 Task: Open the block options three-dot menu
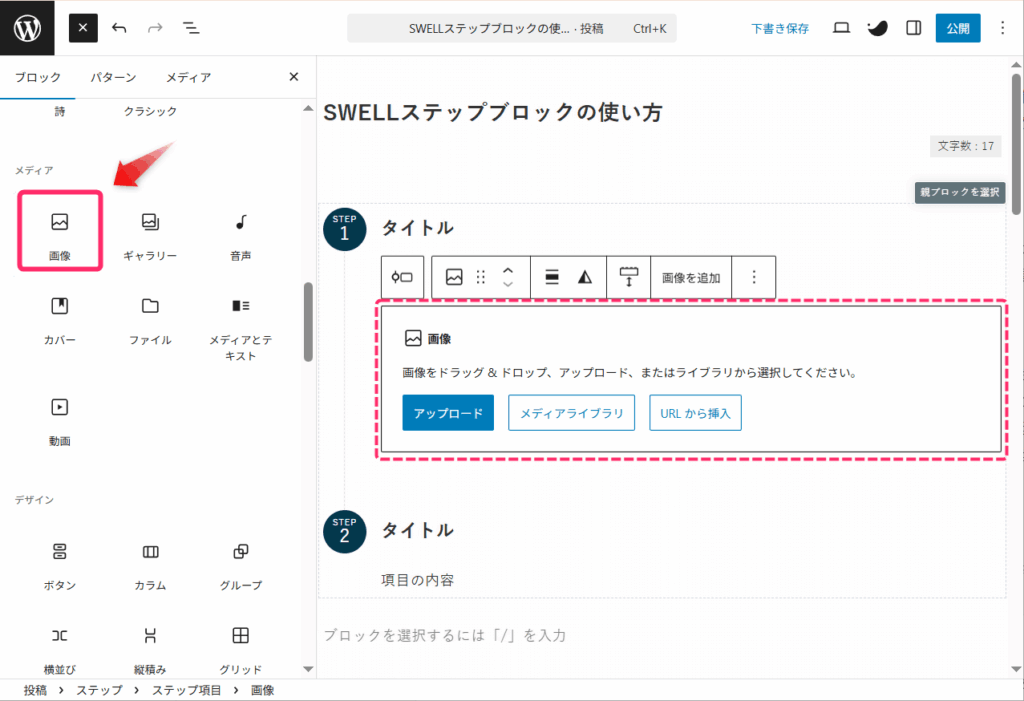coord(754,278)
